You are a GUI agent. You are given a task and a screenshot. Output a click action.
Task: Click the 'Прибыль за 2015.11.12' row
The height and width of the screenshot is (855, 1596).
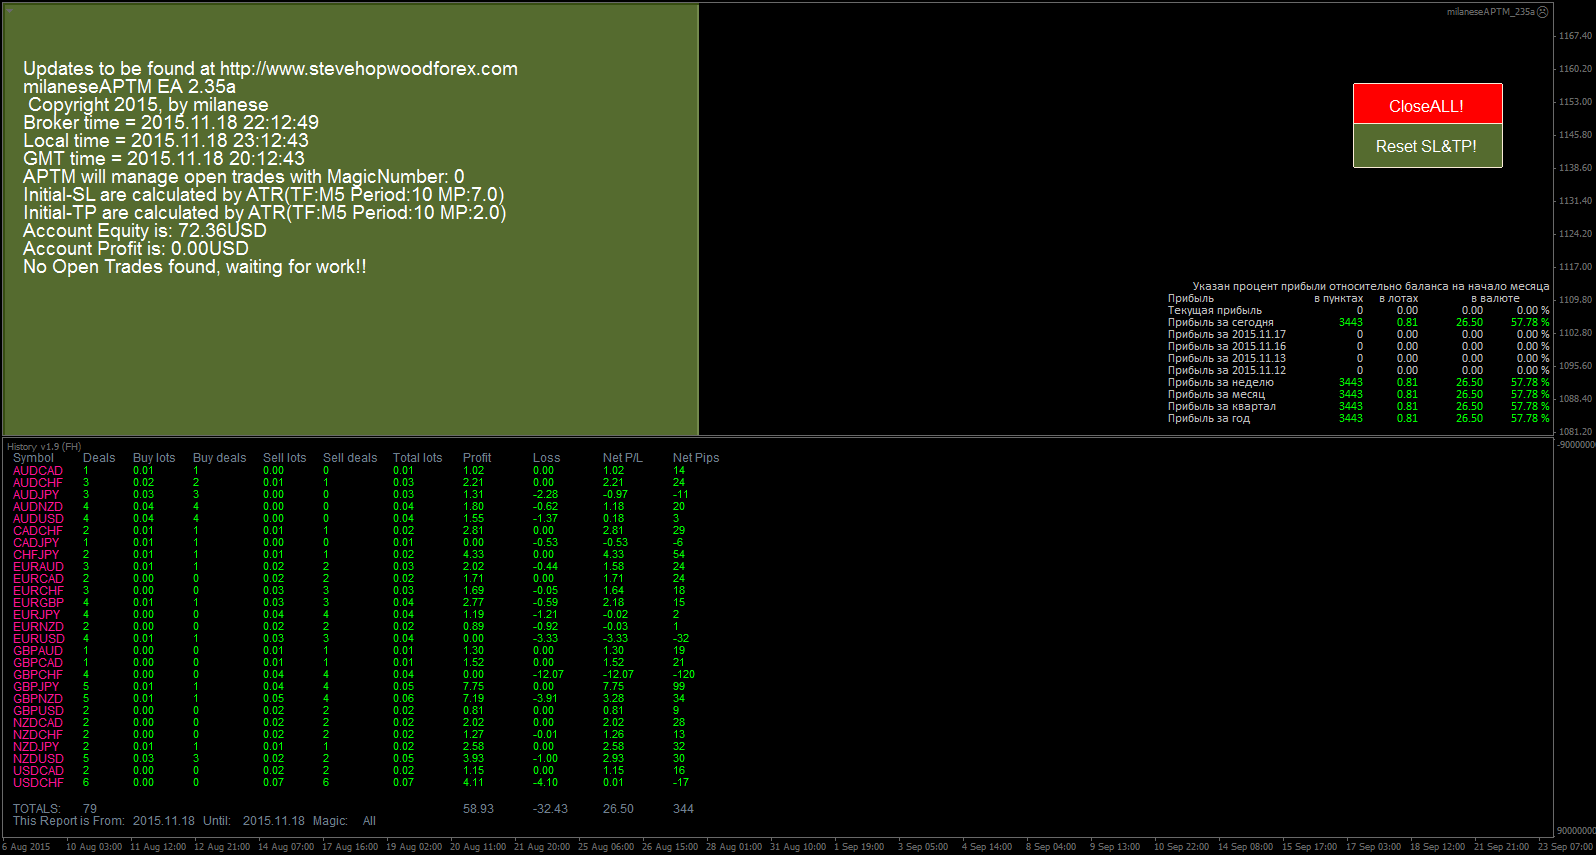(1358, 370)
